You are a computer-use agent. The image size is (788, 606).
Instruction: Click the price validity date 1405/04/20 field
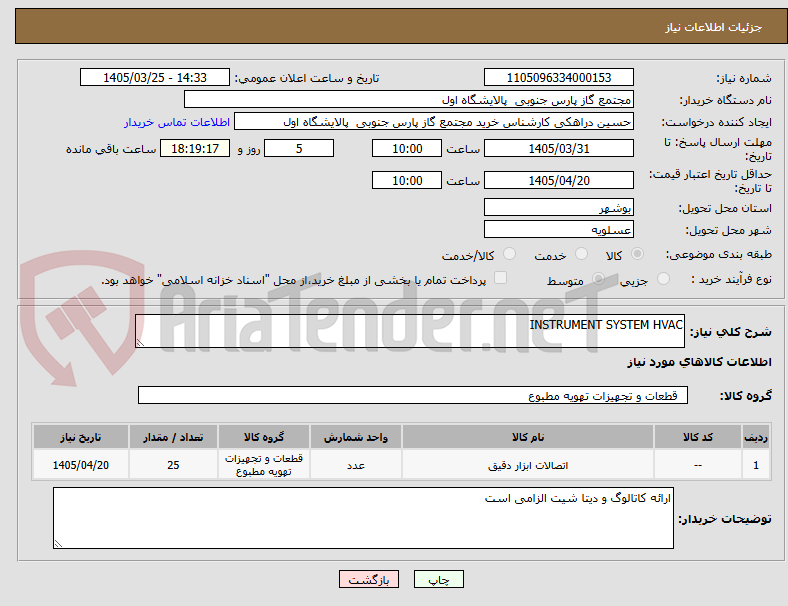pyautogui.click(x=558, y=180)
